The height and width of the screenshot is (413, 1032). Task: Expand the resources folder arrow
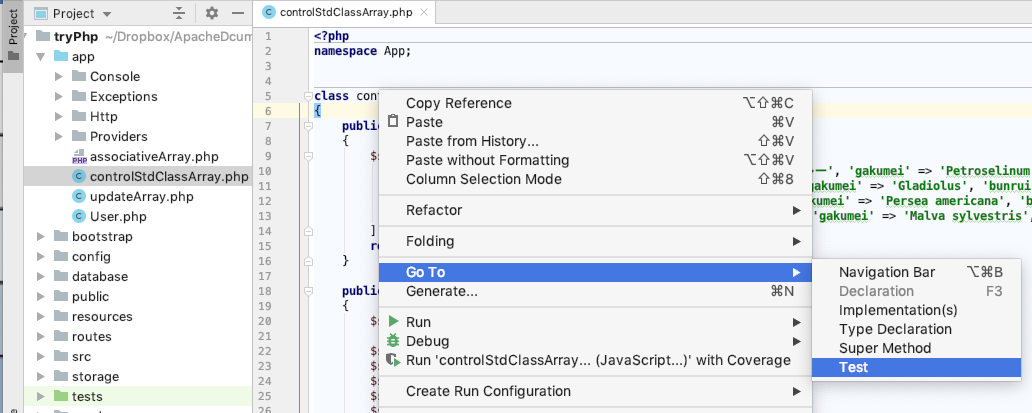pyautogui.click(x=40, y=316)
